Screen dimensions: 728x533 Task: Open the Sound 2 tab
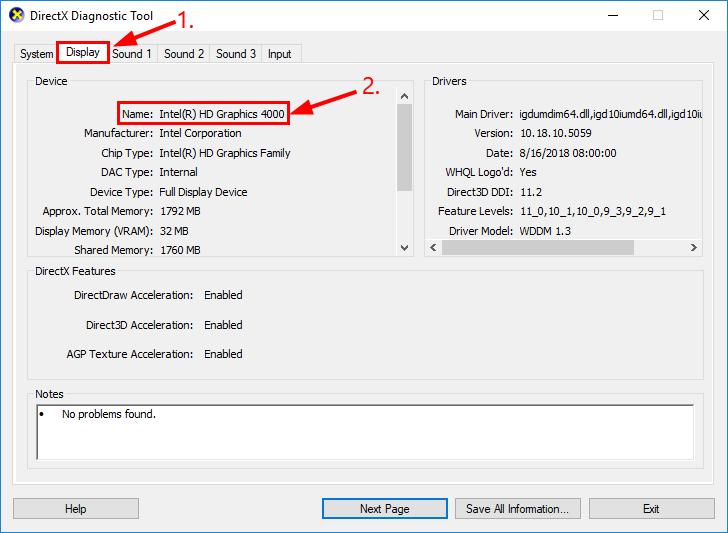pos(184,54)
